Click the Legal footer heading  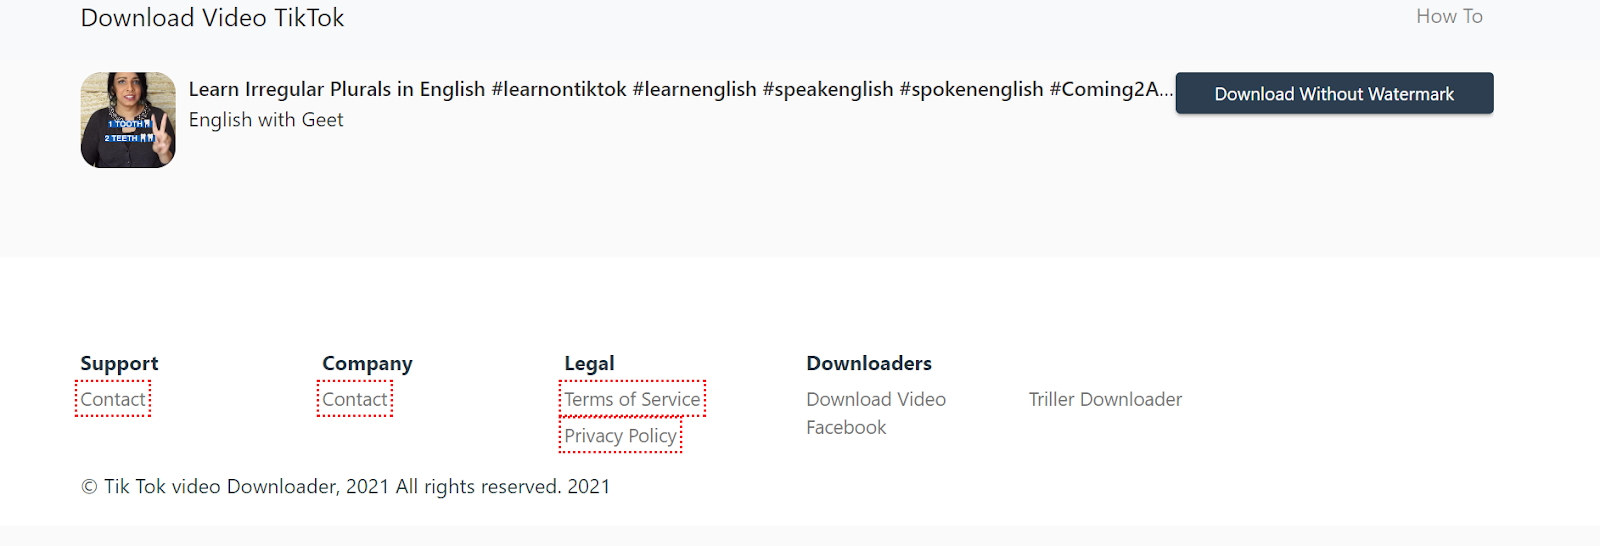pos(589,363)
